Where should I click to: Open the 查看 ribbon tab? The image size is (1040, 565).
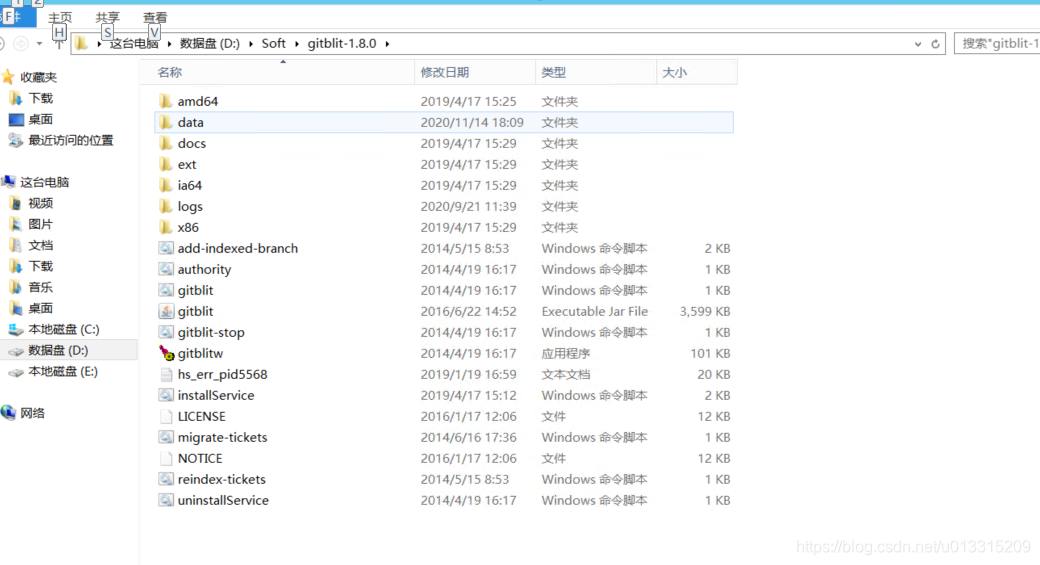pos(155,18)
